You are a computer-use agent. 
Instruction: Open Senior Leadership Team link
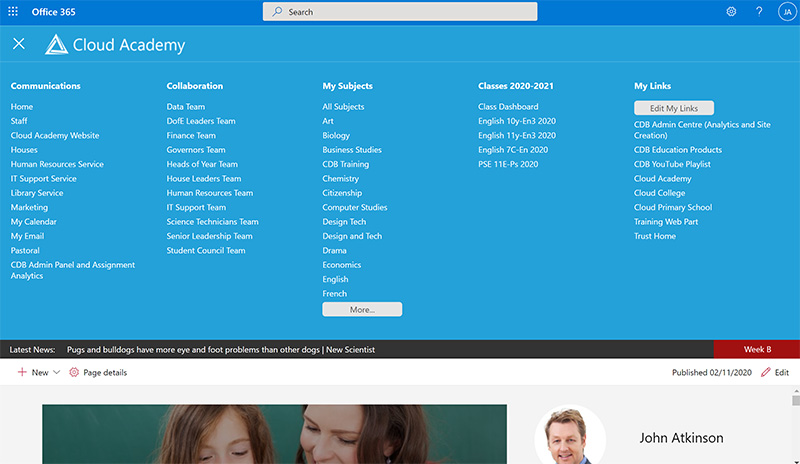209,236
